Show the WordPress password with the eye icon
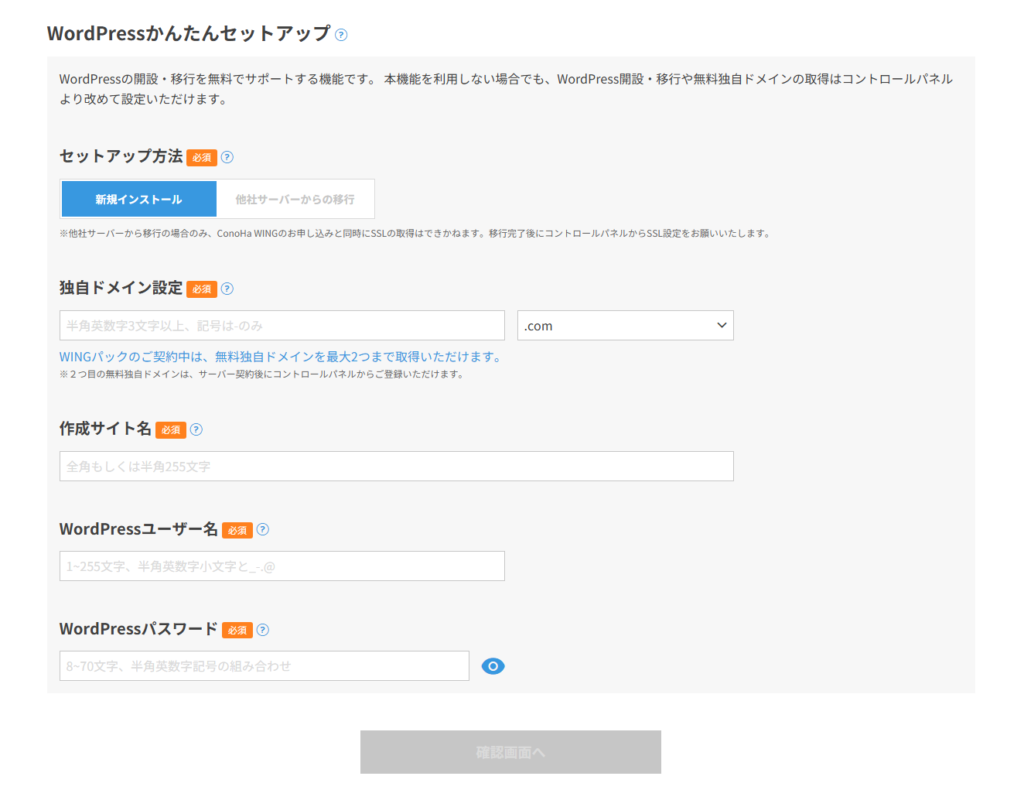This screenshot has height=807, width=1024. (x=492, y=665)
